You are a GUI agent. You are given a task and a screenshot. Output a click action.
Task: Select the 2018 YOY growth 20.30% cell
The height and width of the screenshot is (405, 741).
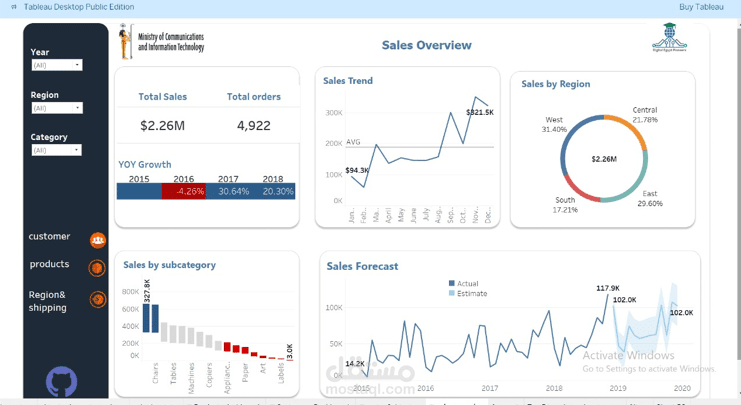click(273, 191)
